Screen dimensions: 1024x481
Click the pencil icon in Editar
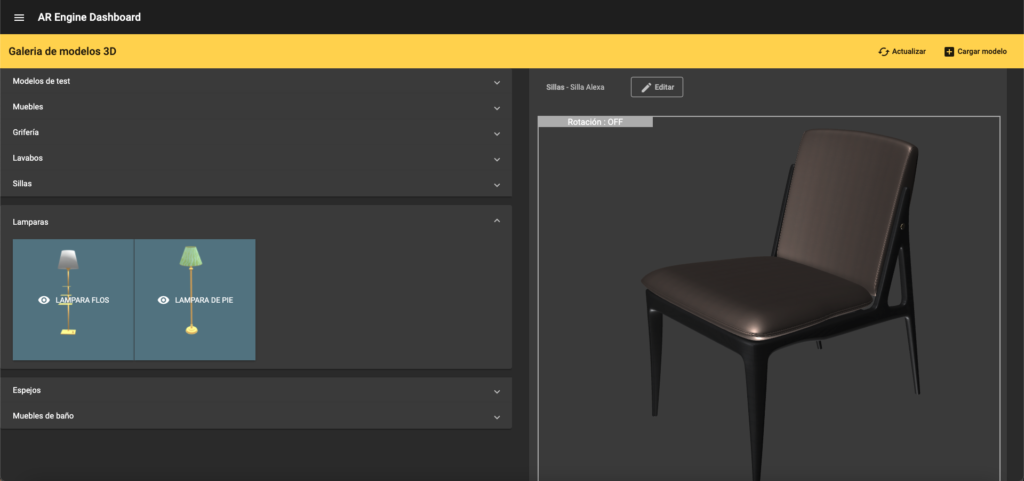point(646,88)
